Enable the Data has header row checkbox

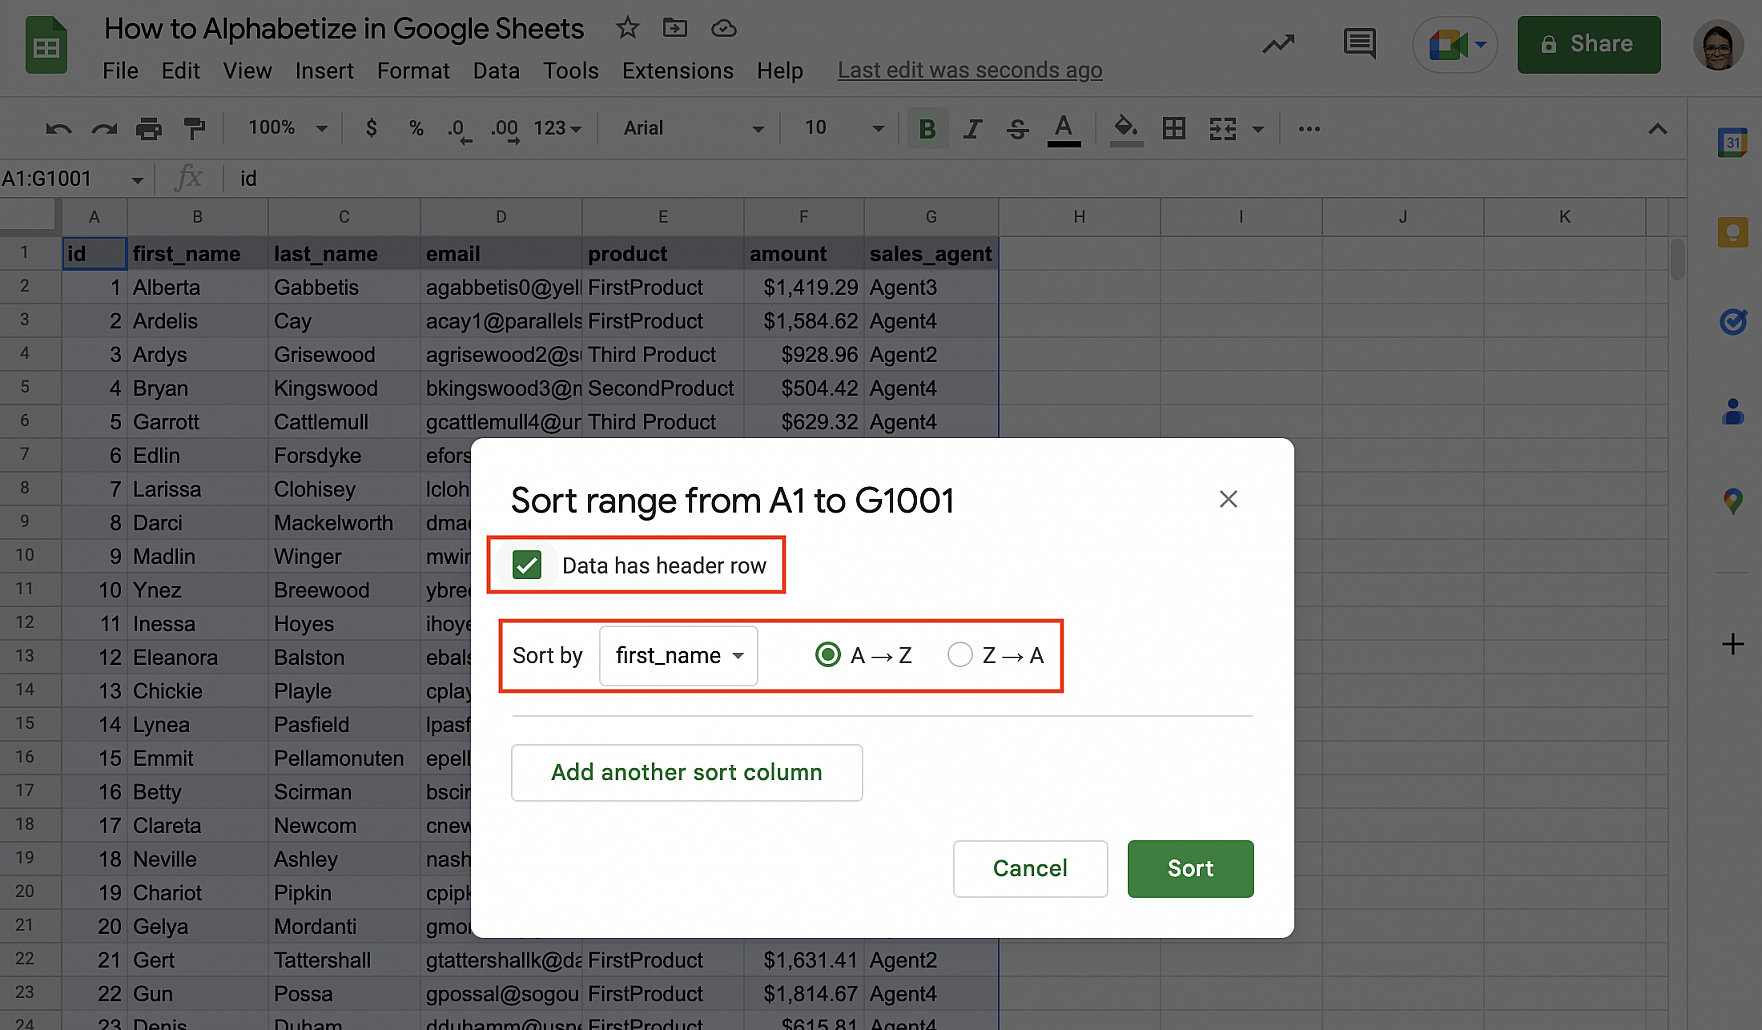point(528,564)
